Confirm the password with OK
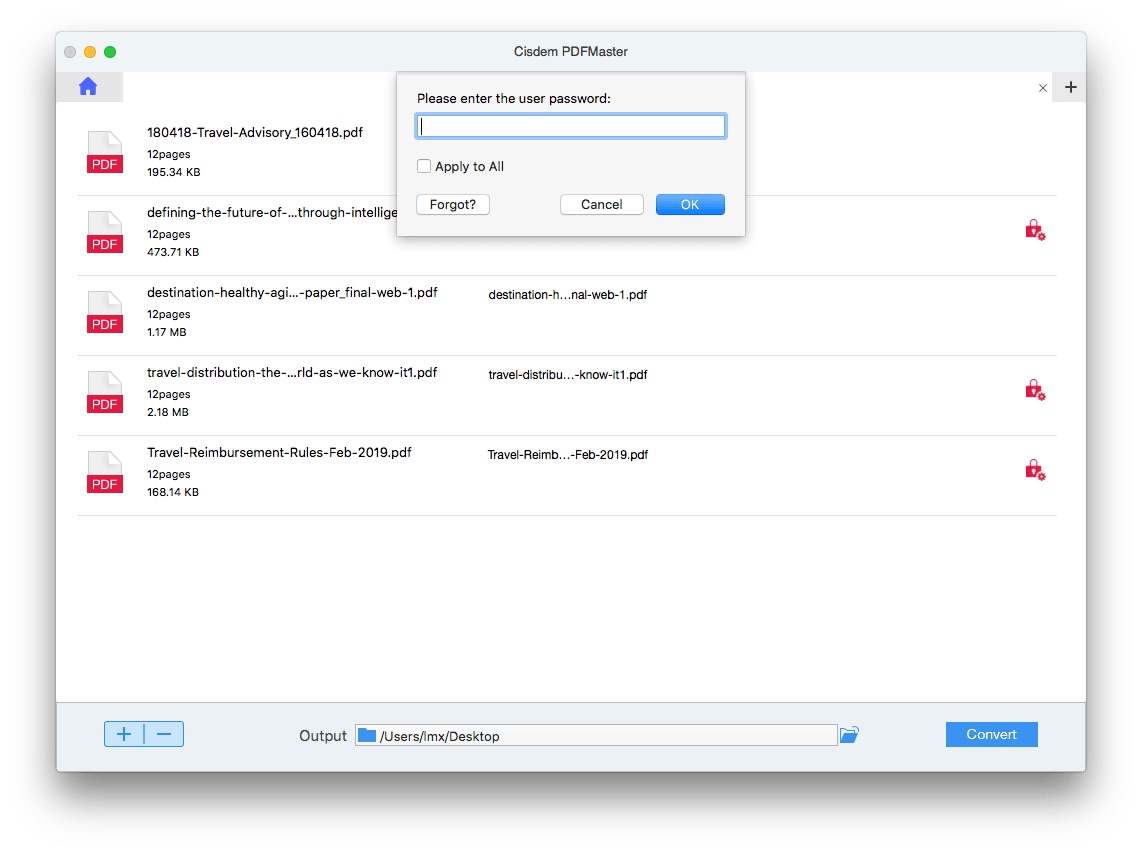1142x852 pixels. click(690, 205)
